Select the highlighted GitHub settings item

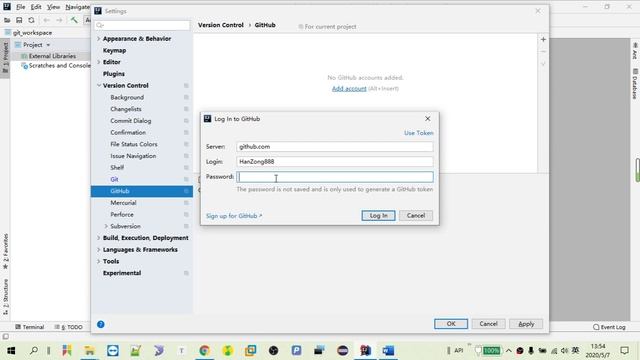pyautogui.click(x=142, y=191)
